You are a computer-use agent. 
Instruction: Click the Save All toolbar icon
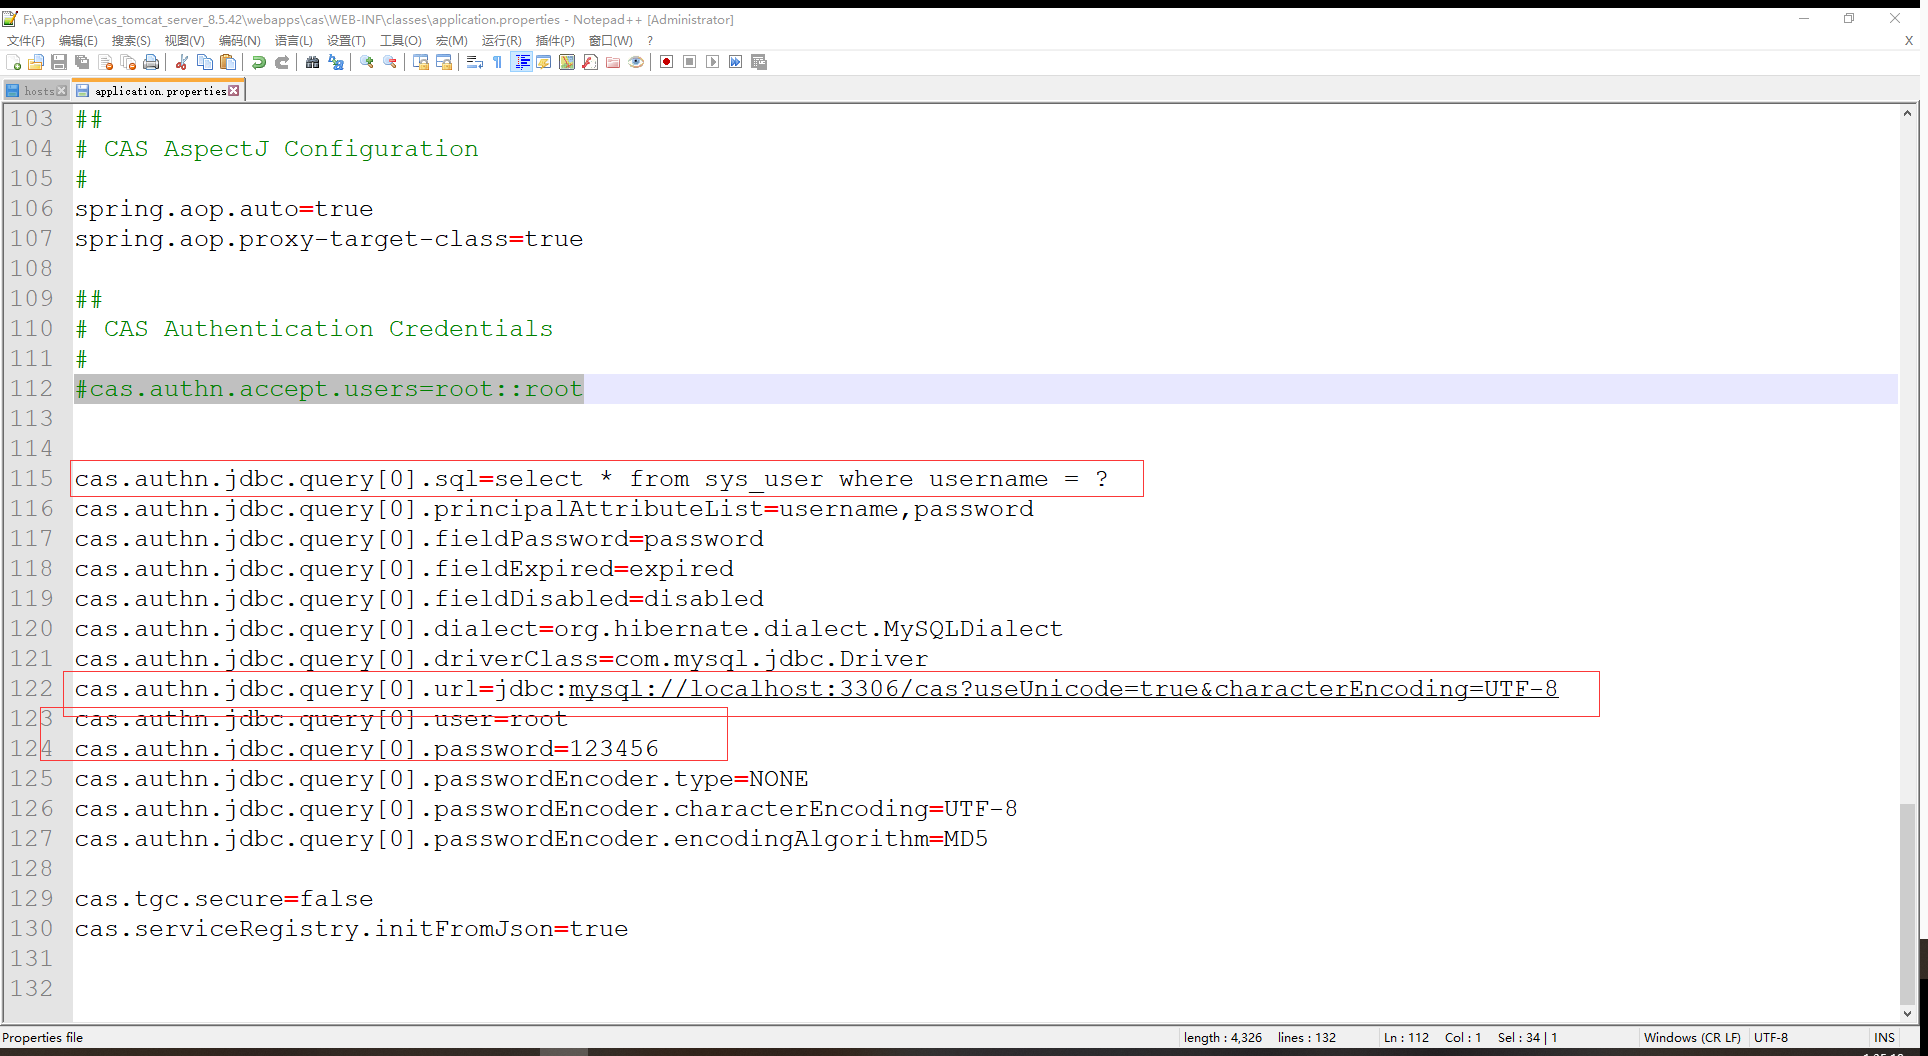82,62
